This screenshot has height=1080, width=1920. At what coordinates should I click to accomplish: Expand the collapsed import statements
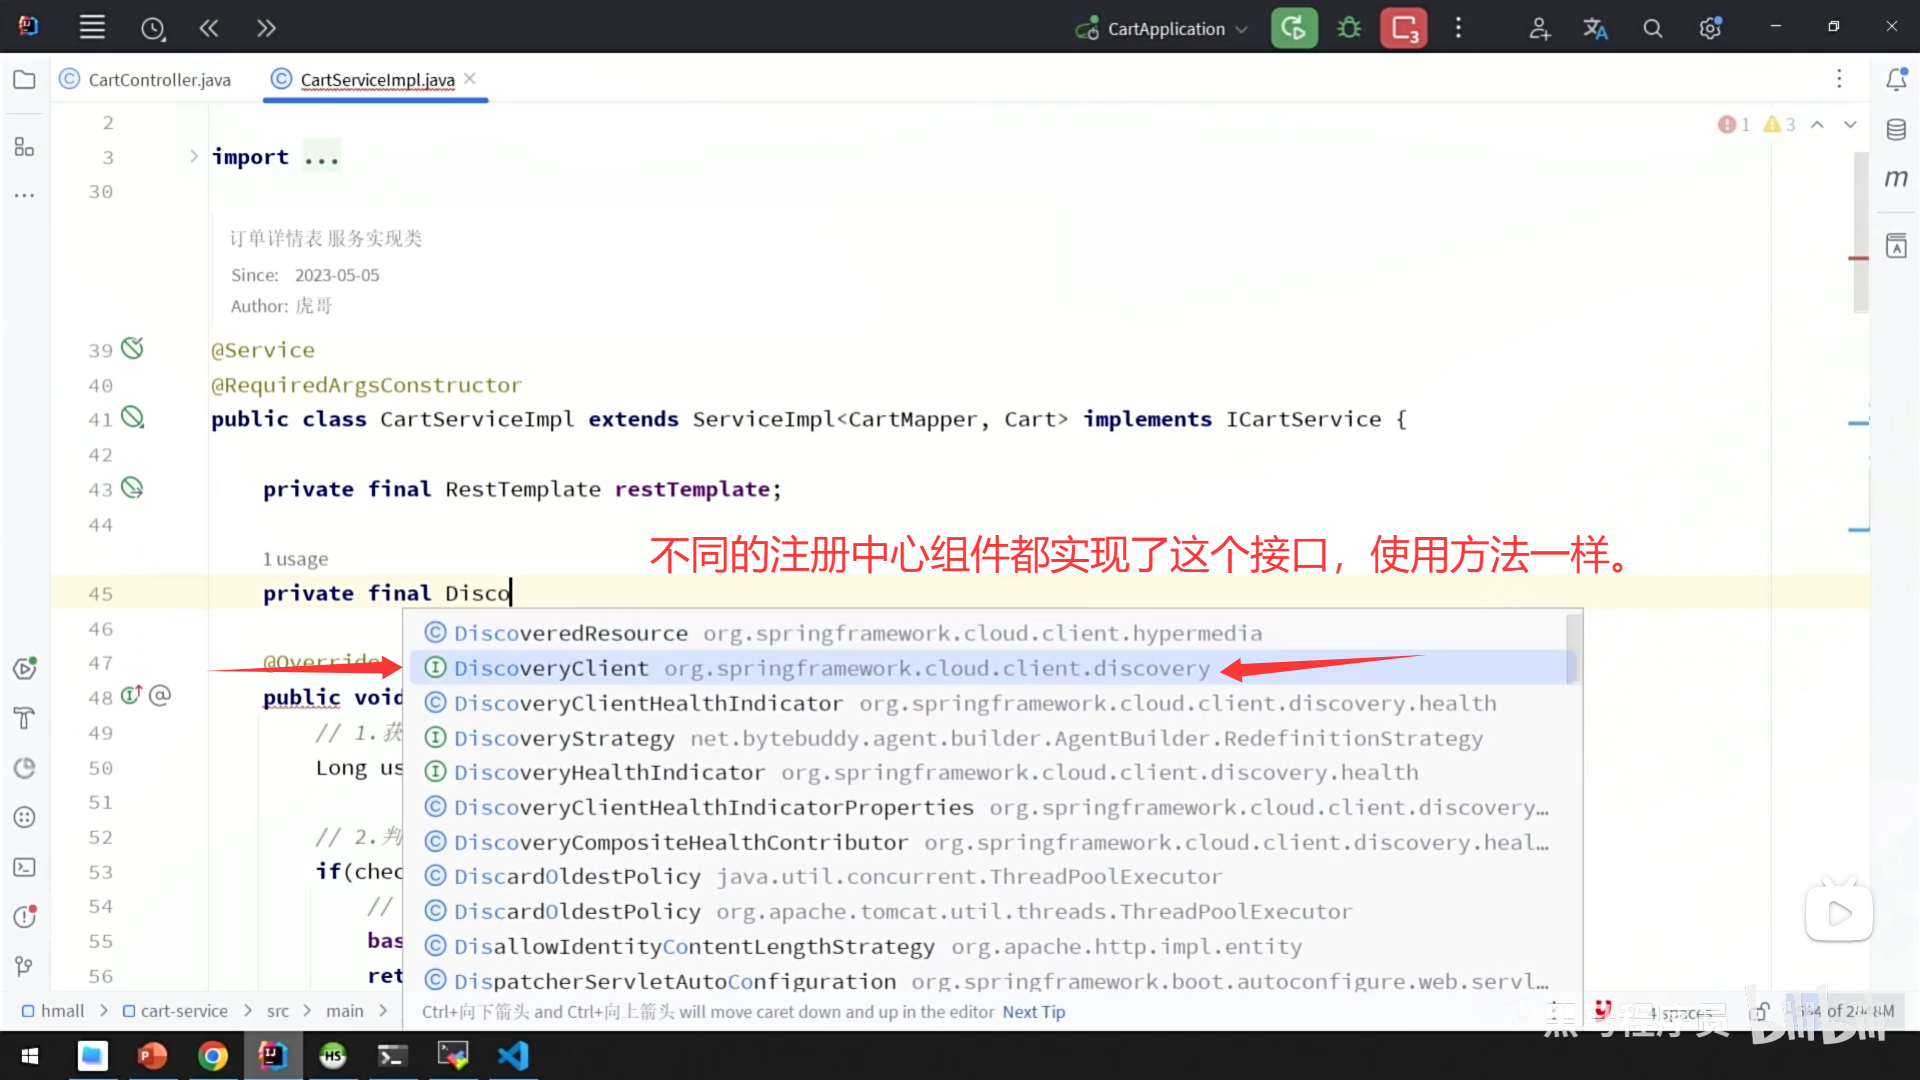click(x=320, y=156)
